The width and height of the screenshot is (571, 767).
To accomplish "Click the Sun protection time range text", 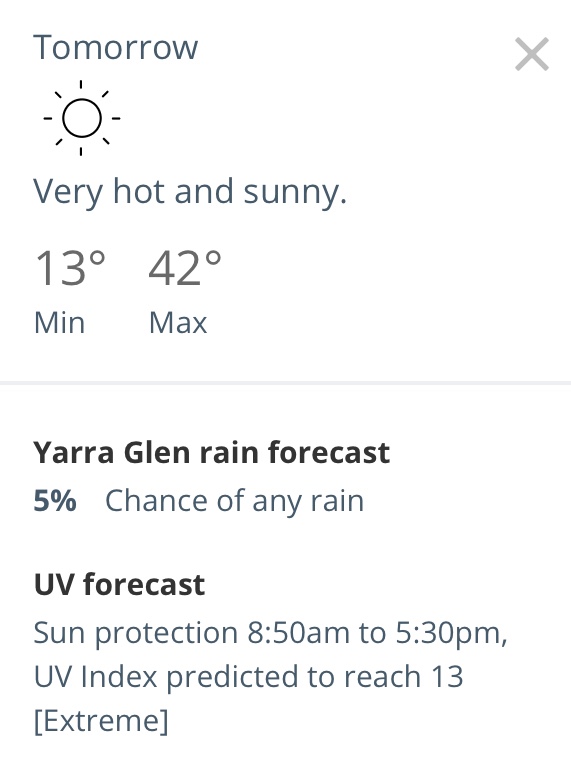I will 270,633.
